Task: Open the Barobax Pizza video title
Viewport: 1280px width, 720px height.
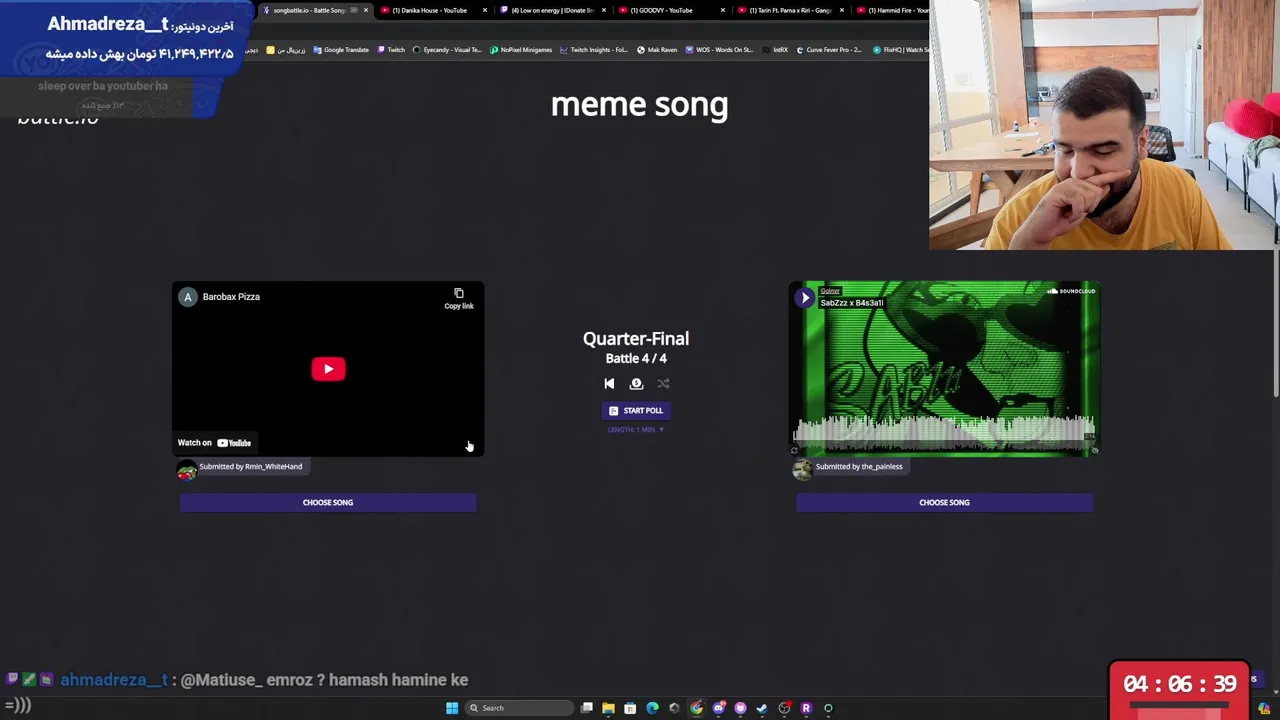Action: (x=231, y=297)
